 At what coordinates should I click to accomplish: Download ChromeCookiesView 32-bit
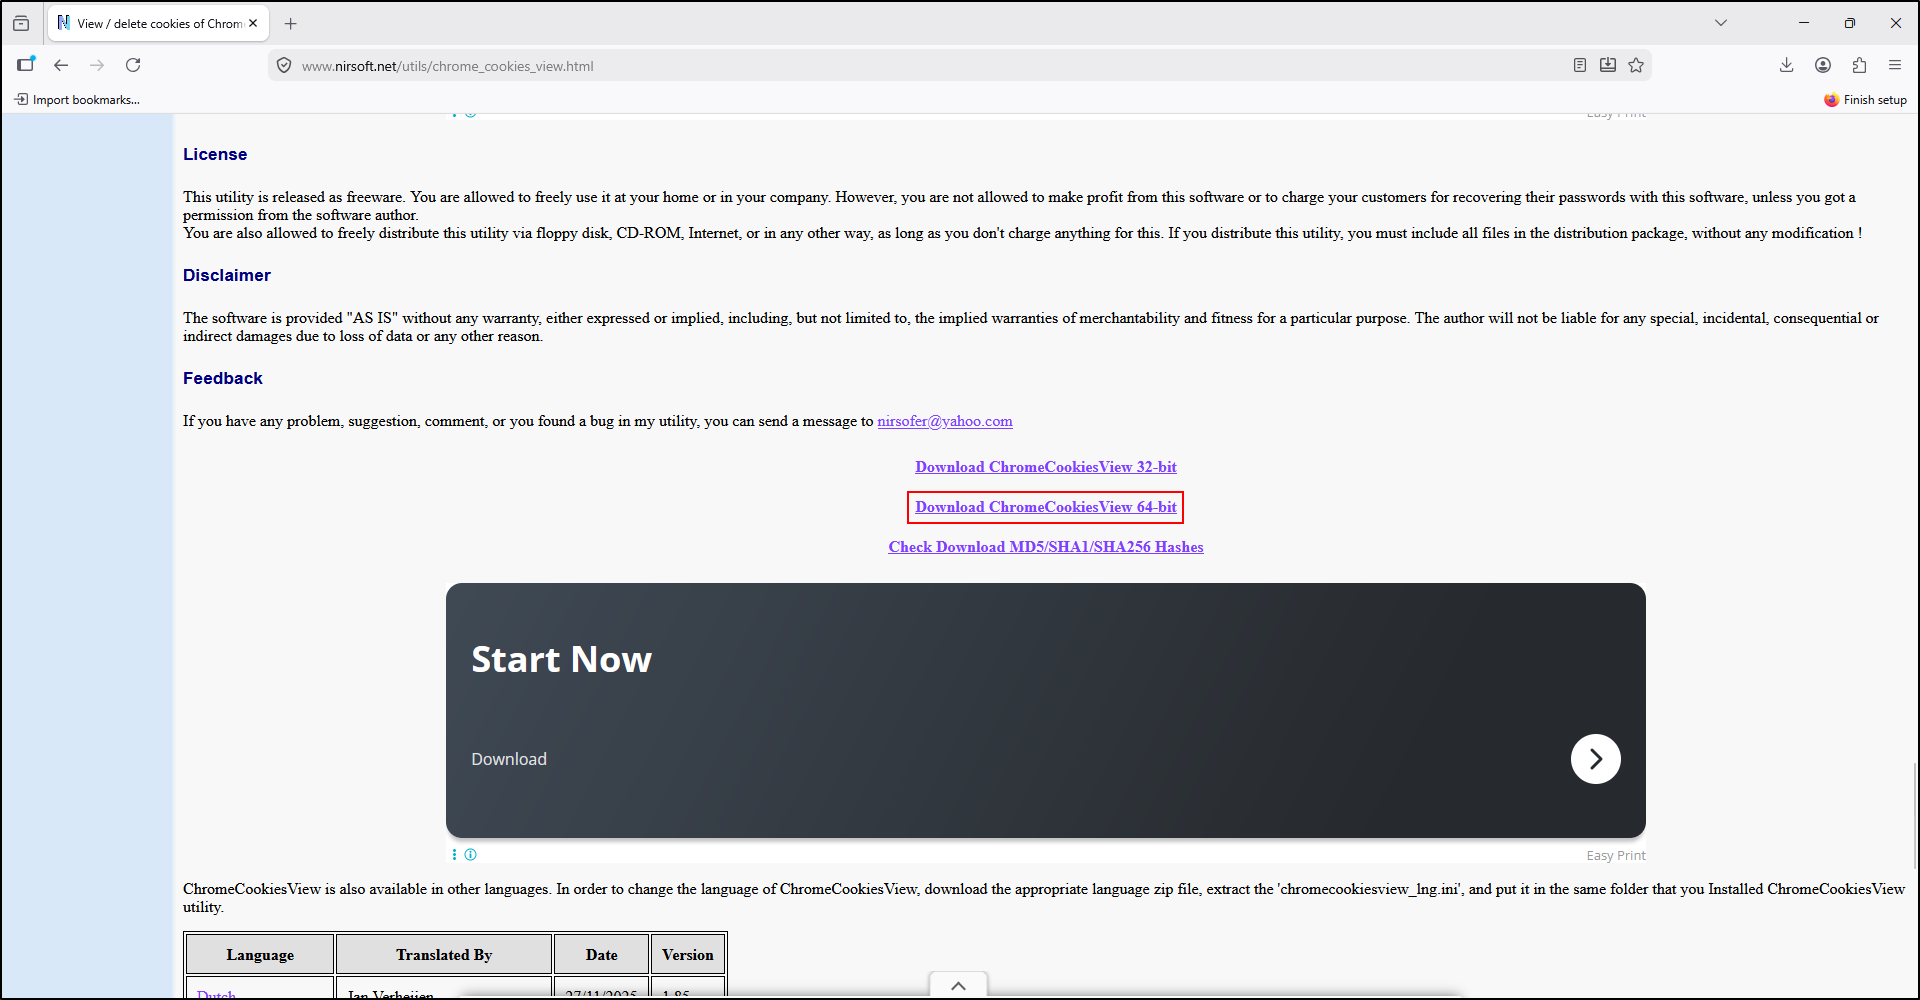tap(1046, 467)
